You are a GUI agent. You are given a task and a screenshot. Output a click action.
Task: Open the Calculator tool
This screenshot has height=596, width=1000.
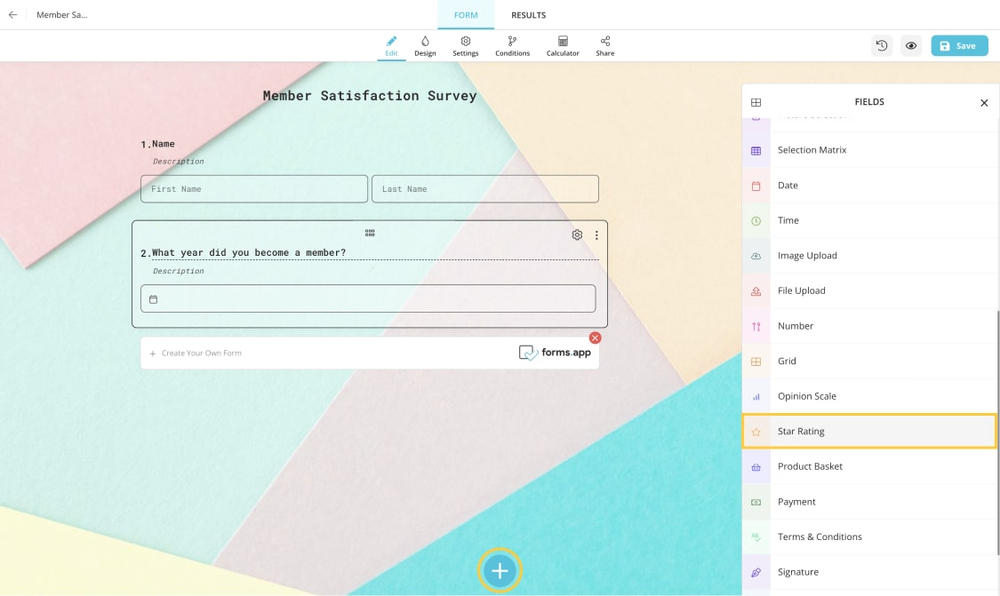coord(562,46)
